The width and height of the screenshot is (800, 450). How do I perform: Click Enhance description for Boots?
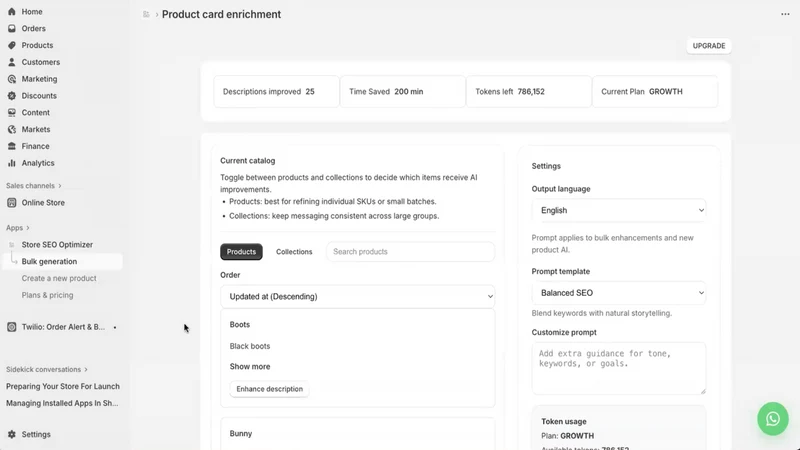pyautogui.click(x=269, y=389)
